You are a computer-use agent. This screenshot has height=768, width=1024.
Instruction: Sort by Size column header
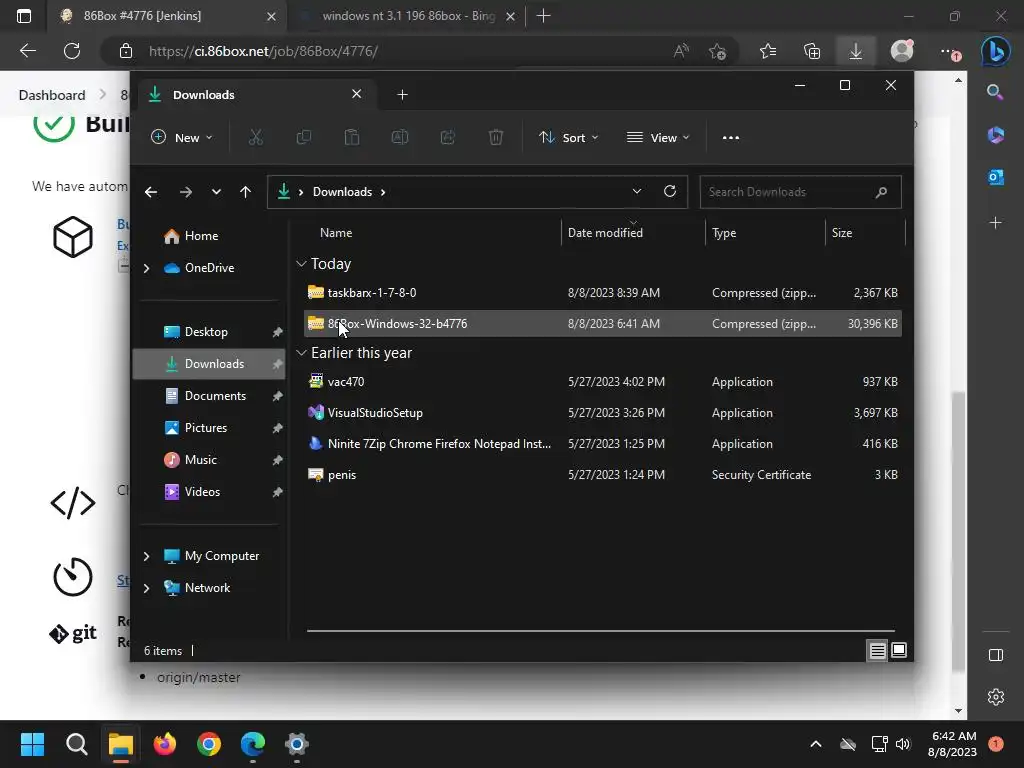tap(842, 232)
